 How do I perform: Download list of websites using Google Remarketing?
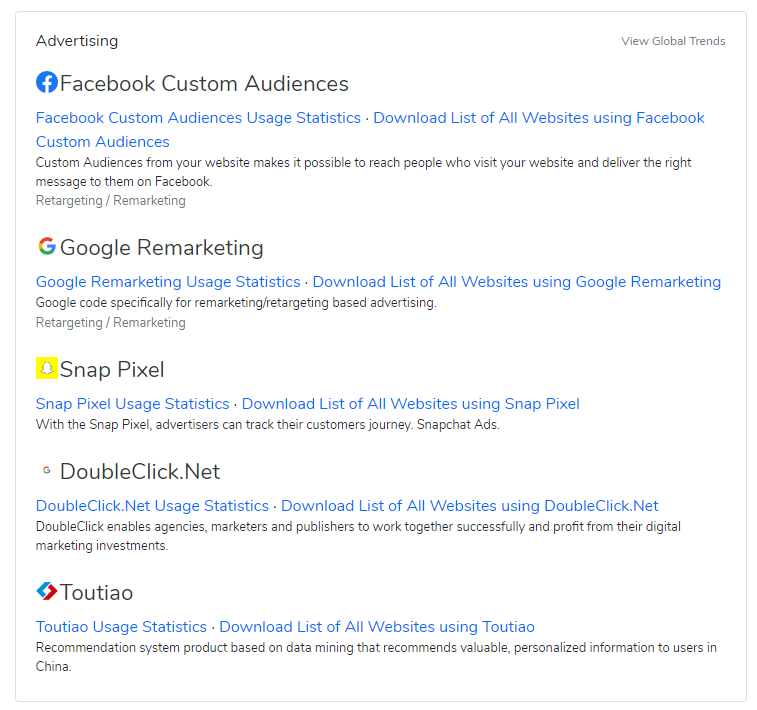pyautogui.click(x=516, y=282)
